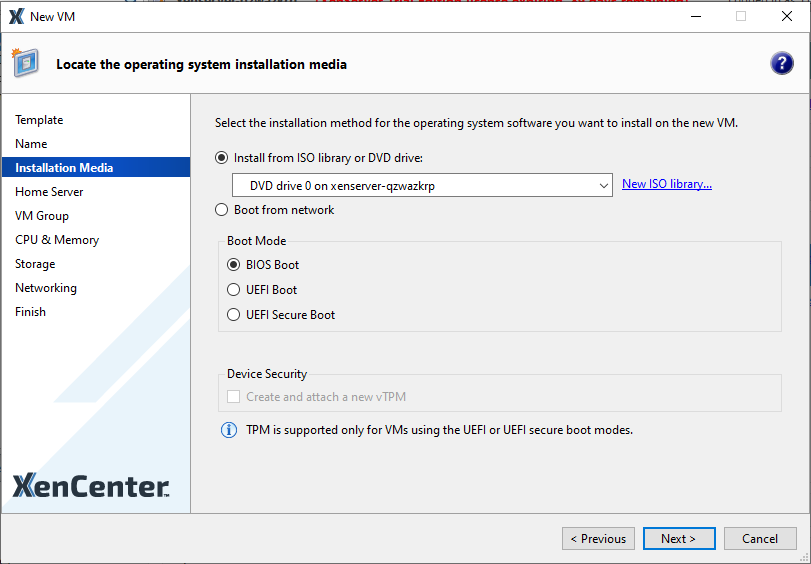Click the Previous button
Screen dimensions: 811x564
[x=598, y=539]
